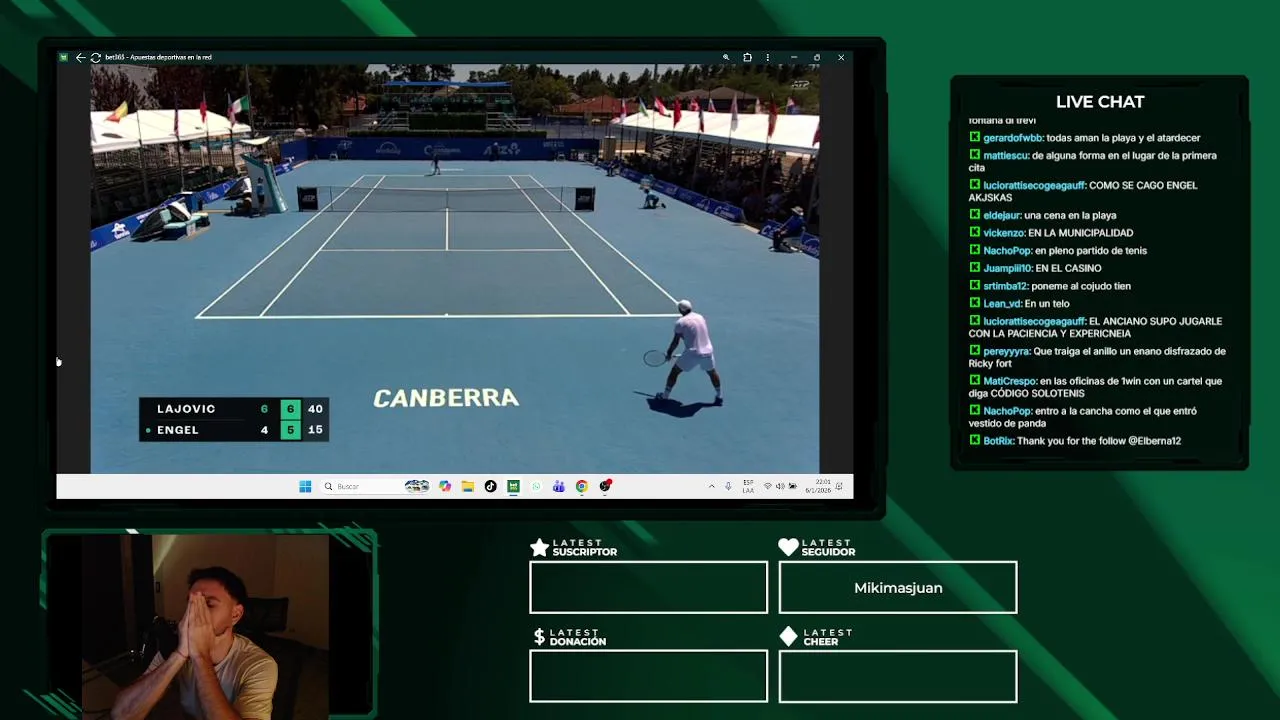1280x720 pixels.
Task: Open the three-dot menu in bet365 window
Action: coord(767,57)
